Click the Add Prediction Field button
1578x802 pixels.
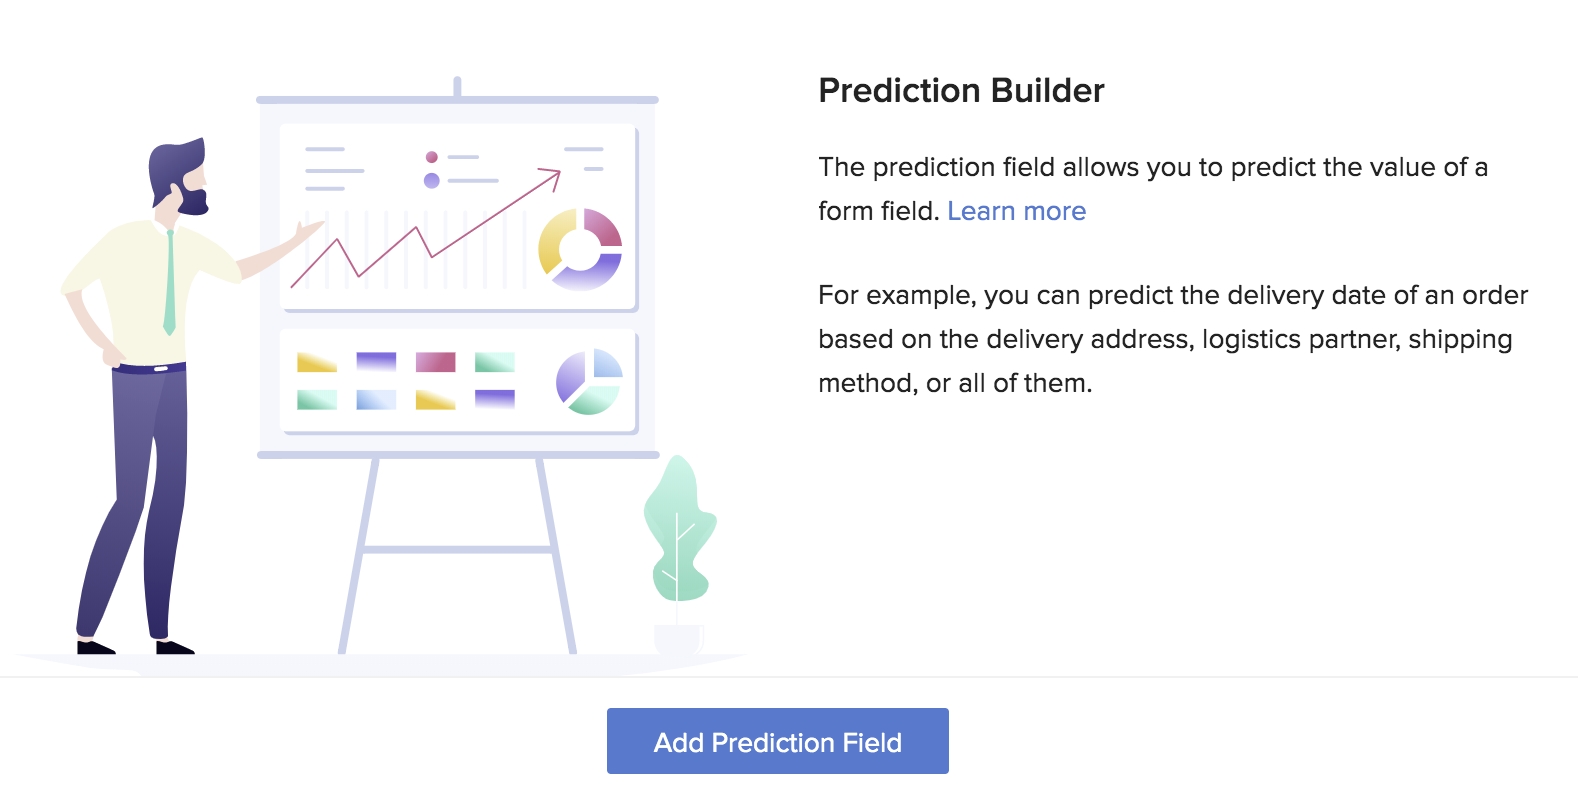[x=777, y=741]
